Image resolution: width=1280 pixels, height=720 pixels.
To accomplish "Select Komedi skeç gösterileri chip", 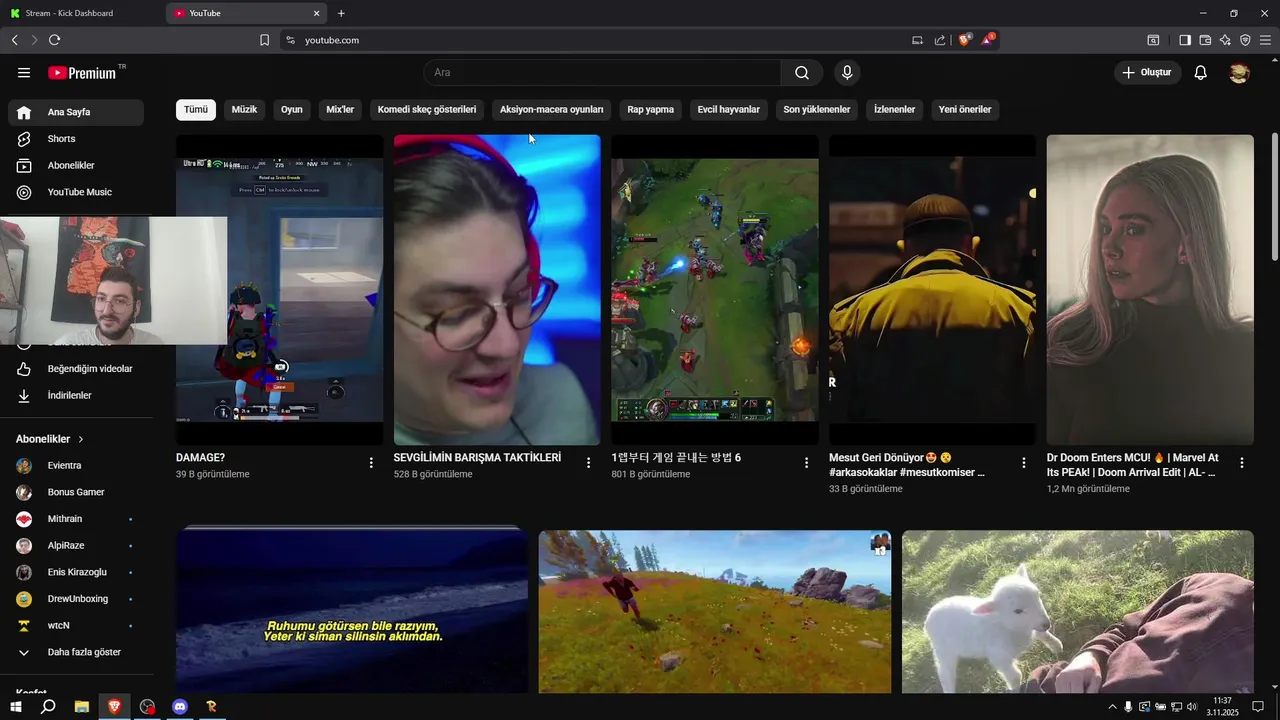I will (x=427, y=110).
